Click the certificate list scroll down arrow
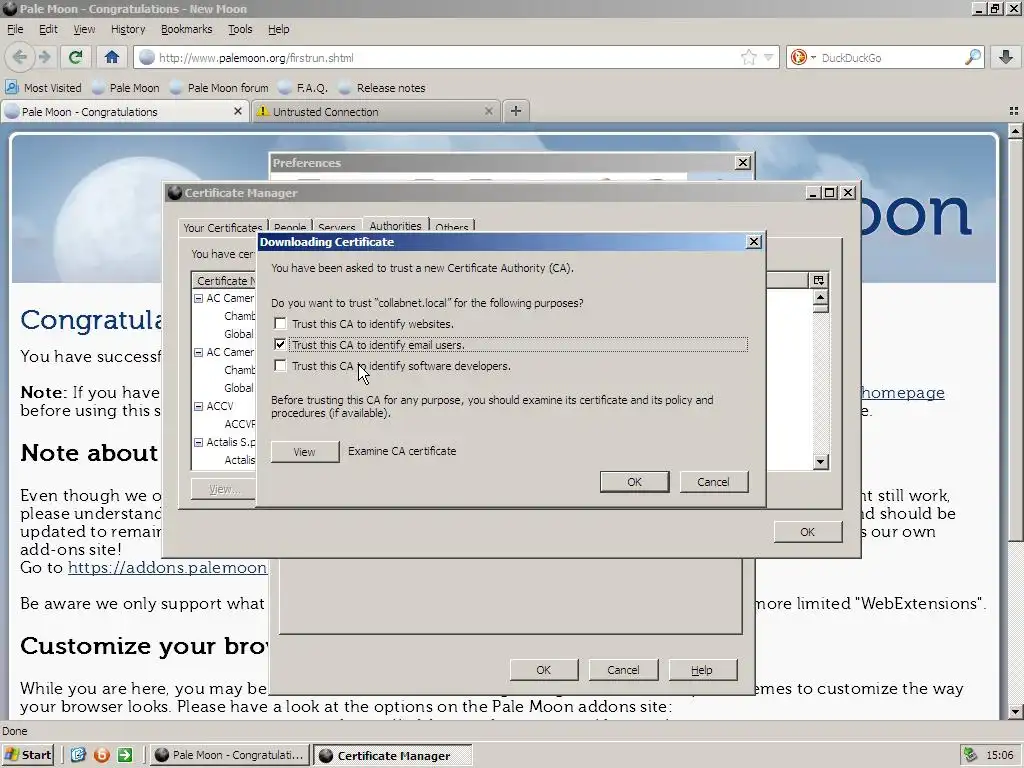The height and width of the screenshot is (768, 1024). click(821, 462)
